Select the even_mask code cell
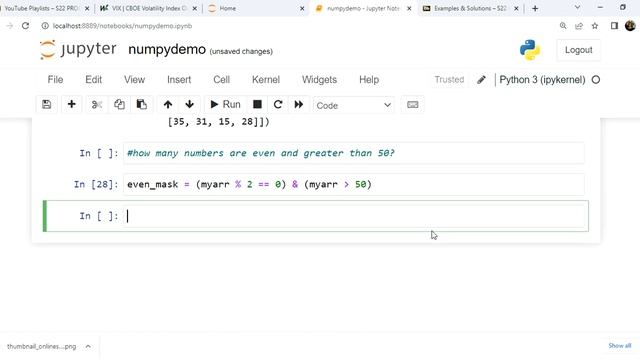This screenshot has height=360, width=640. tap(354, 184)
